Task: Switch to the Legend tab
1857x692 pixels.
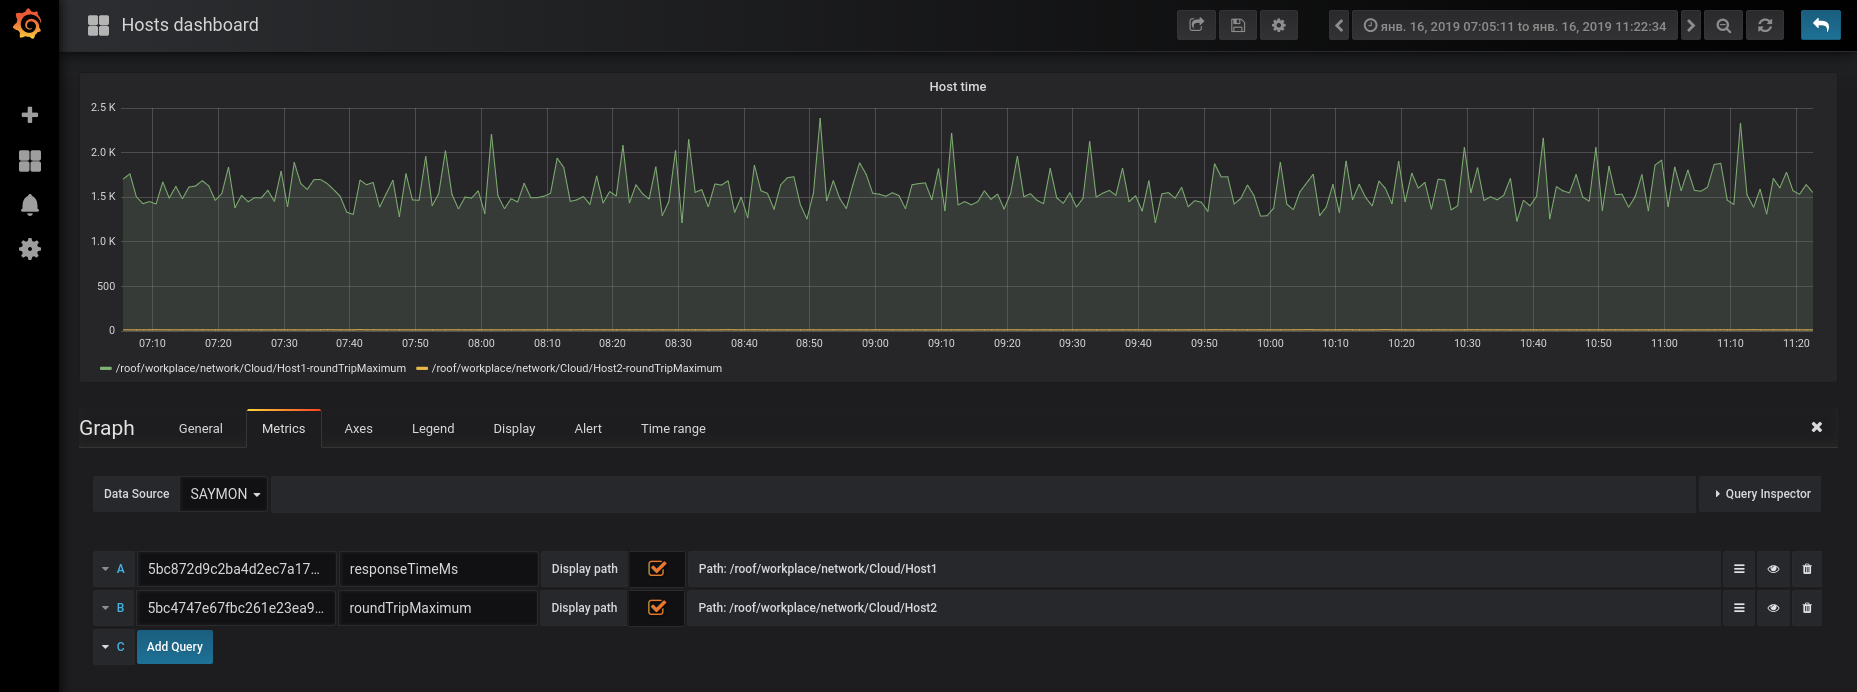Action: click(433, 428)
